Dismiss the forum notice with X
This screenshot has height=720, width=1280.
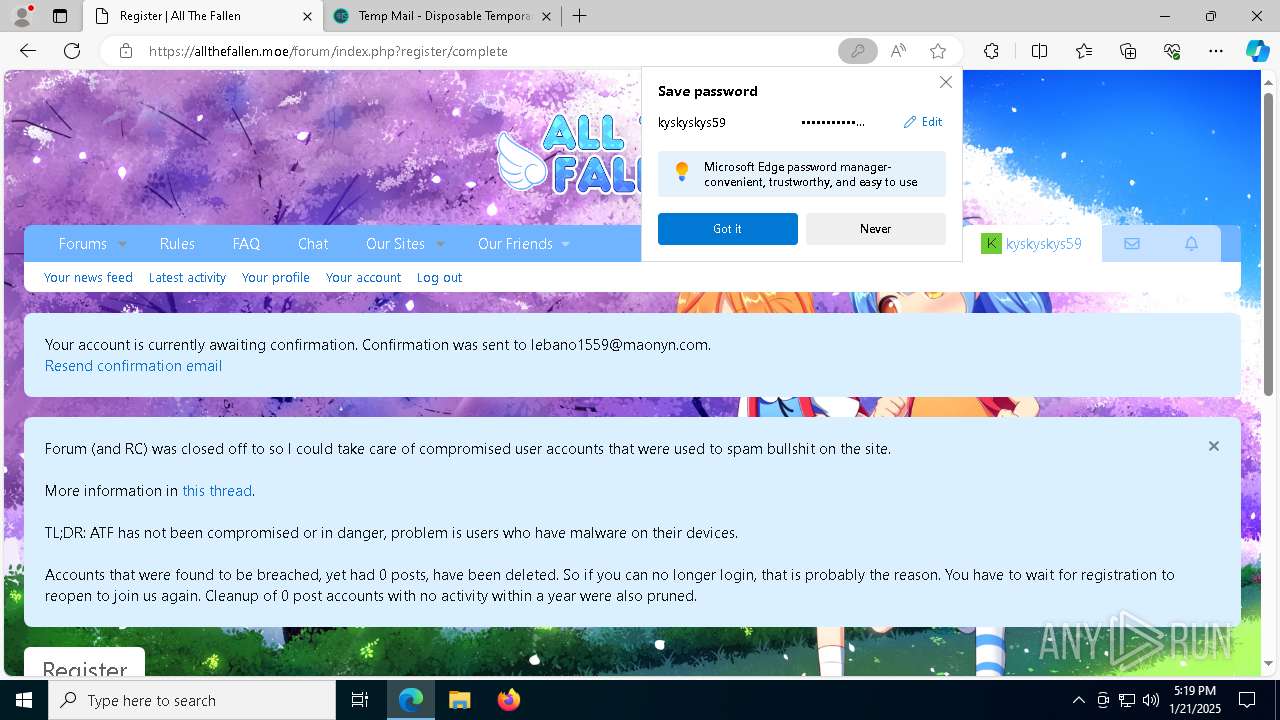tap(1213, 446)
